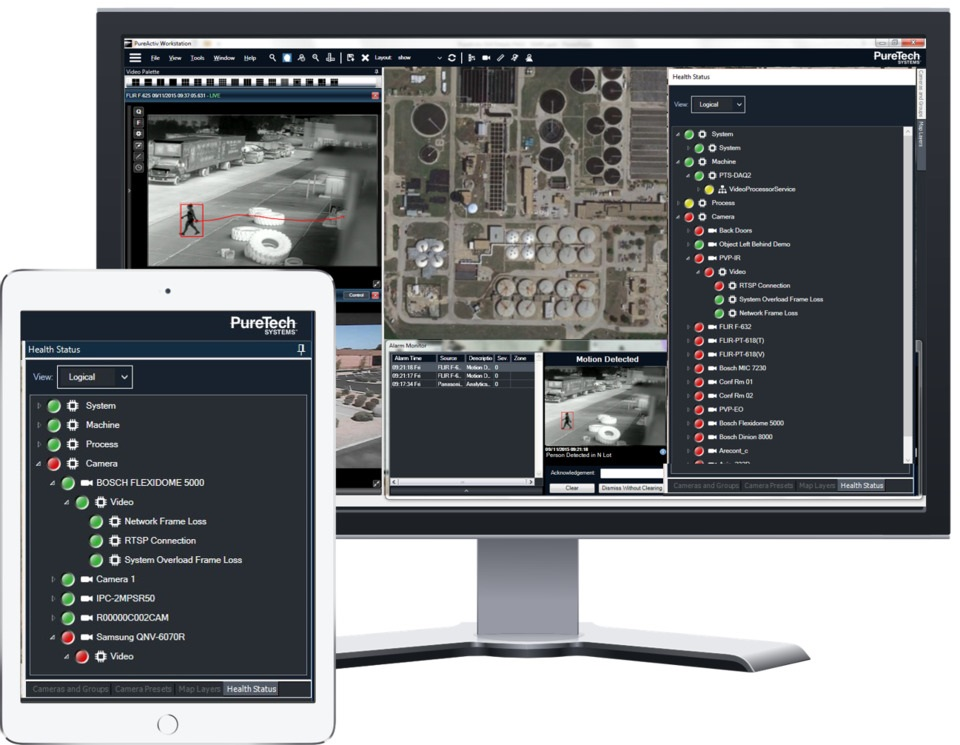Screen dimensions: 960x745
Task: Click the Clear button in Alarm Monitor
Action: [572, 489]
